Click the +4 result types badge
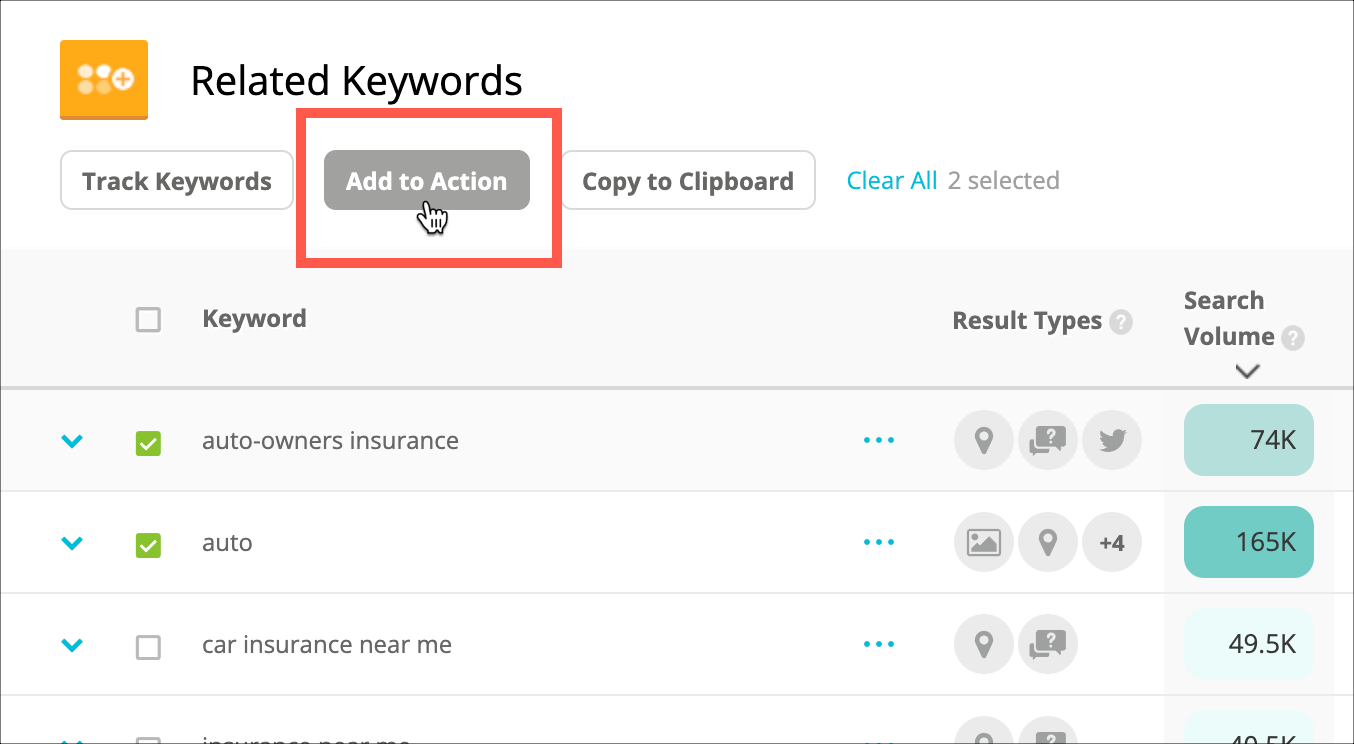The height and width of the screenshot is (744, 1354). click(x=1112, y=542)
